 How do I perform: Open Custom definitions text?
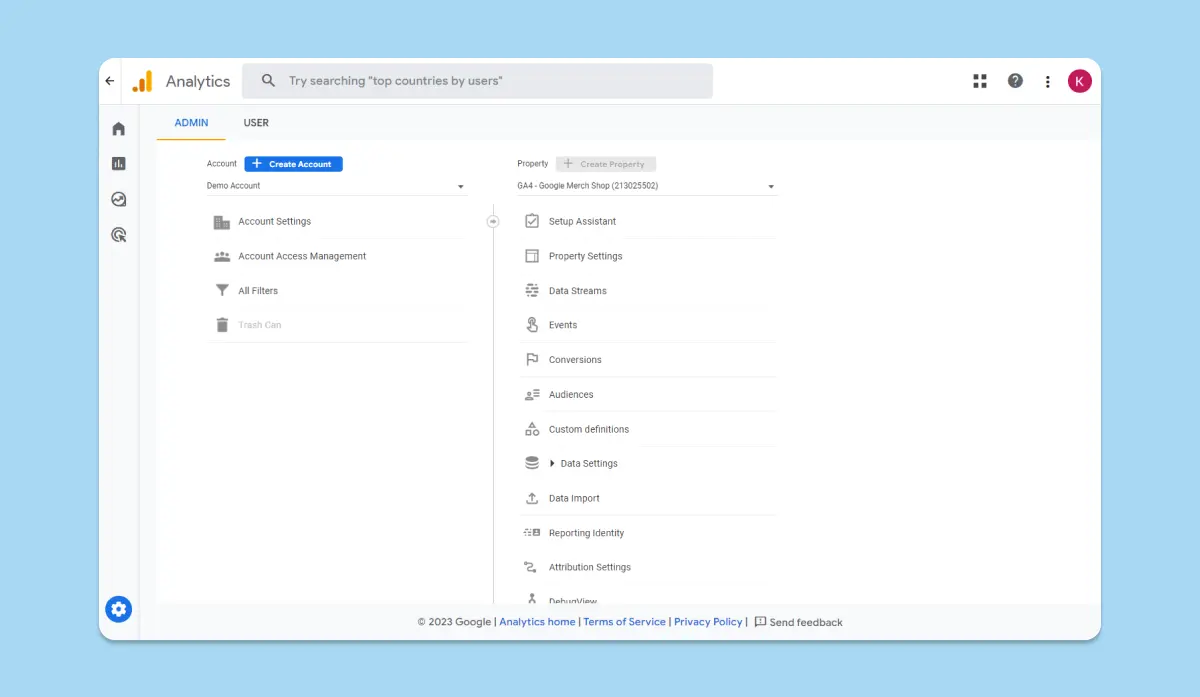click(589, 429)
